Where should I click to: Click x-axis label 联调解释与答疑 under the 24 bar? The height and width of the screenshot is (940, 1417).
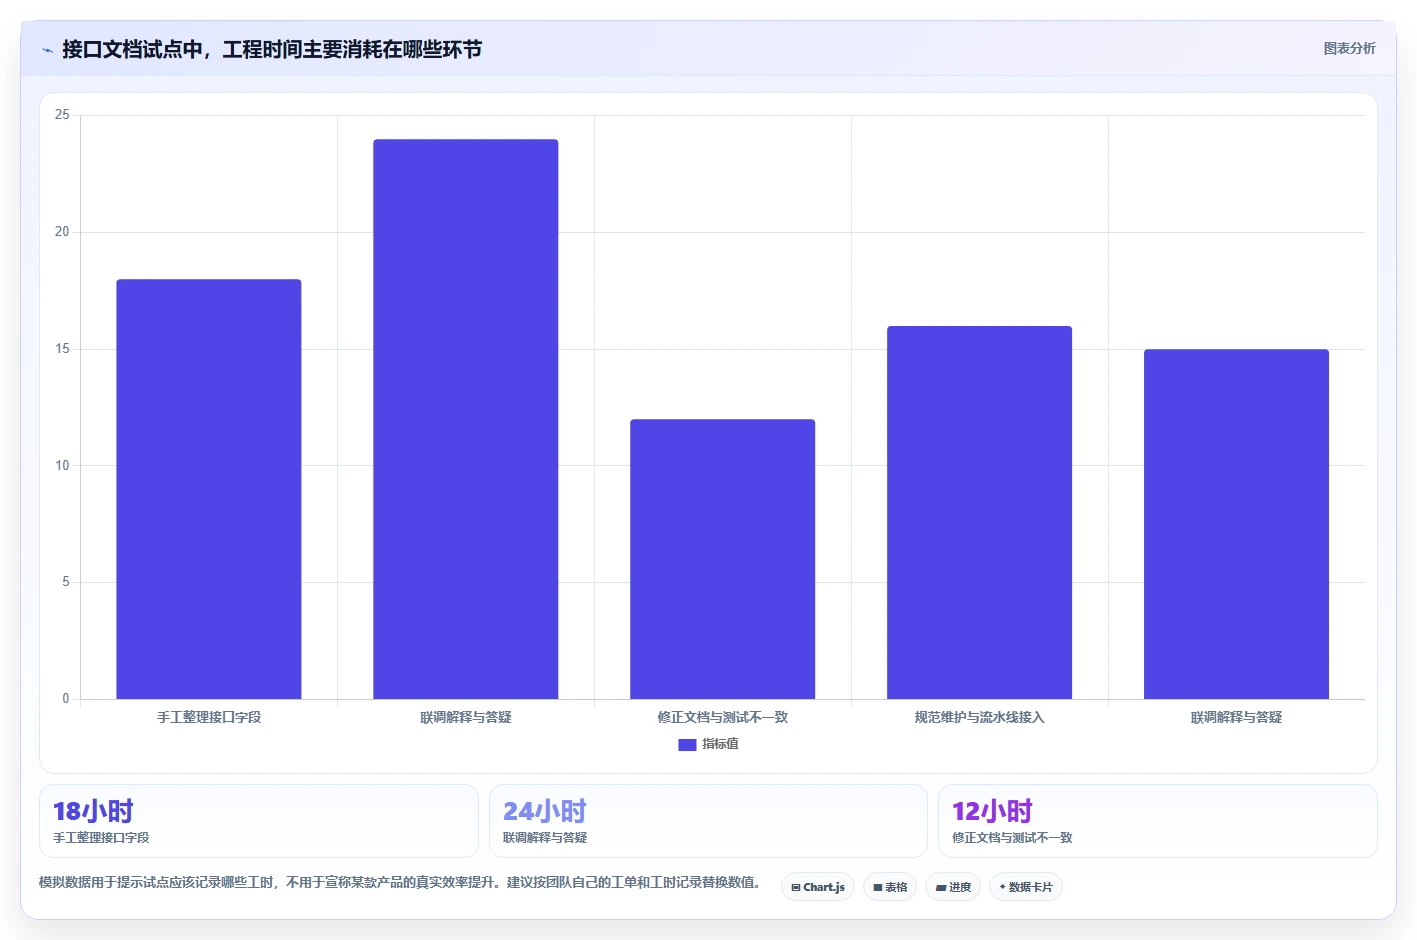pyautogui.click(x=466, y=717)
